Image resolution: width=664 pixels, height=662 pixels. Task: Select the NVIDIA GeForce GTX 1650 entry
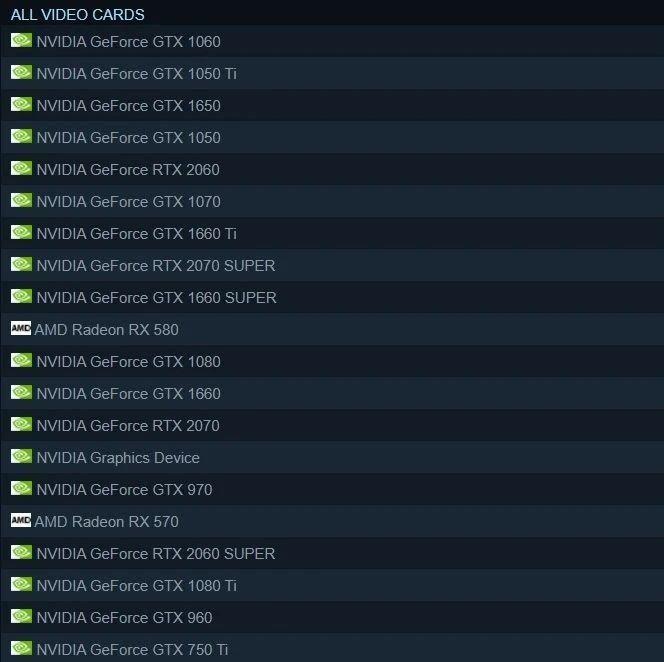coord(332,105)
